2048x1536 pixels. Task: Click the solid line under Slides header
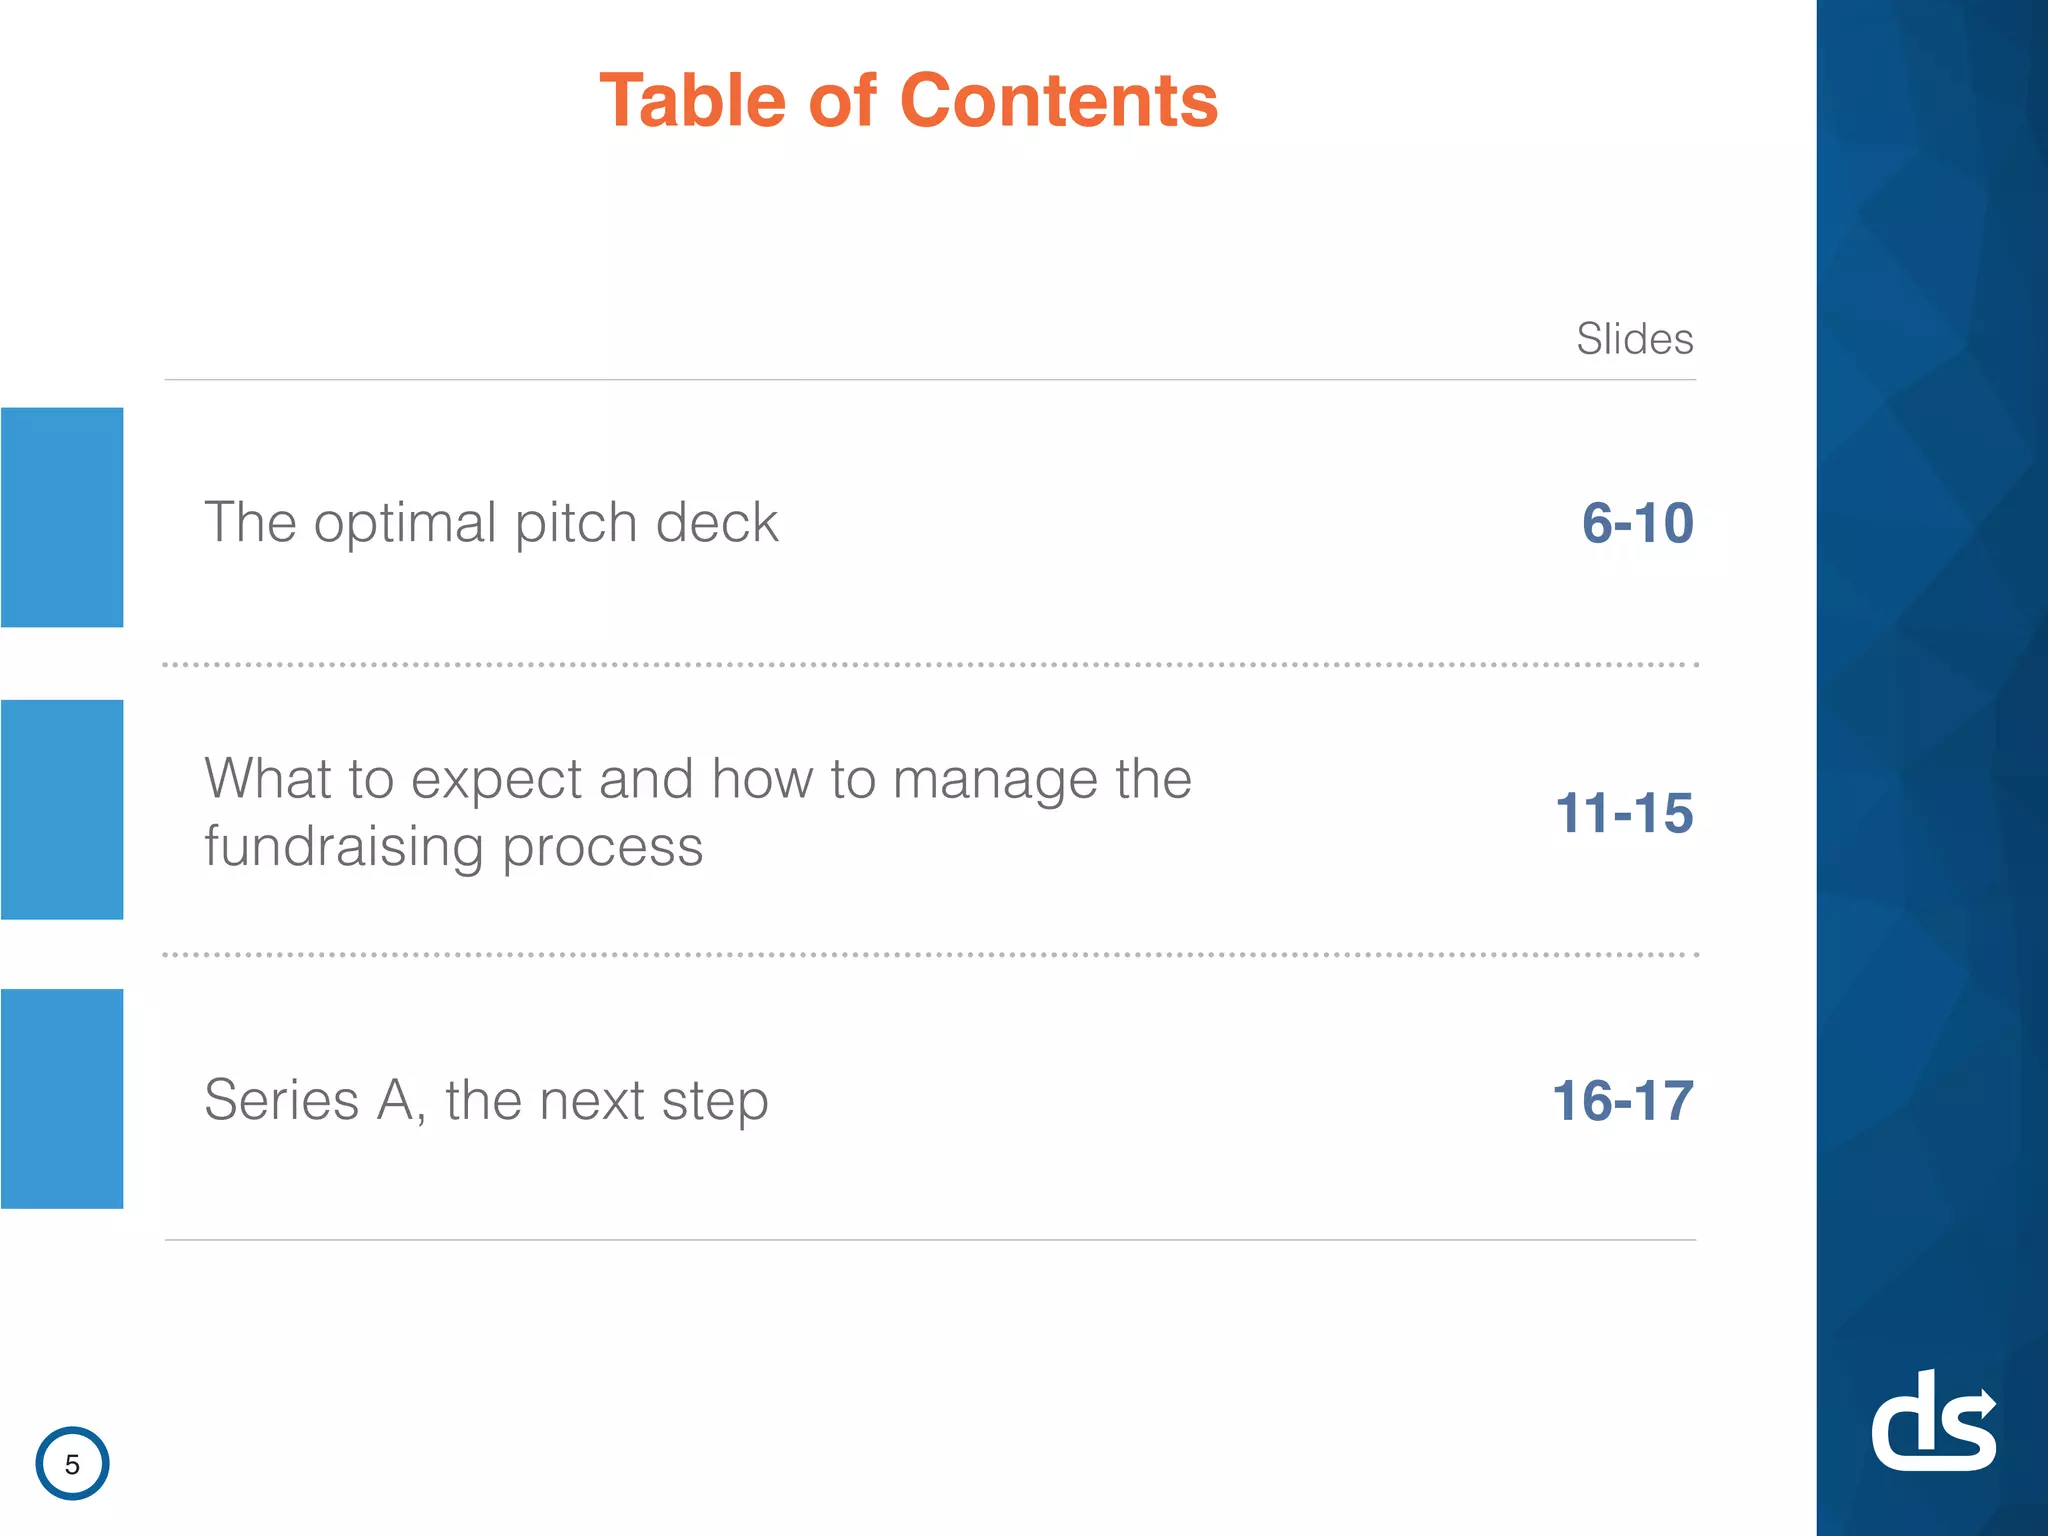tap(930, 380)
